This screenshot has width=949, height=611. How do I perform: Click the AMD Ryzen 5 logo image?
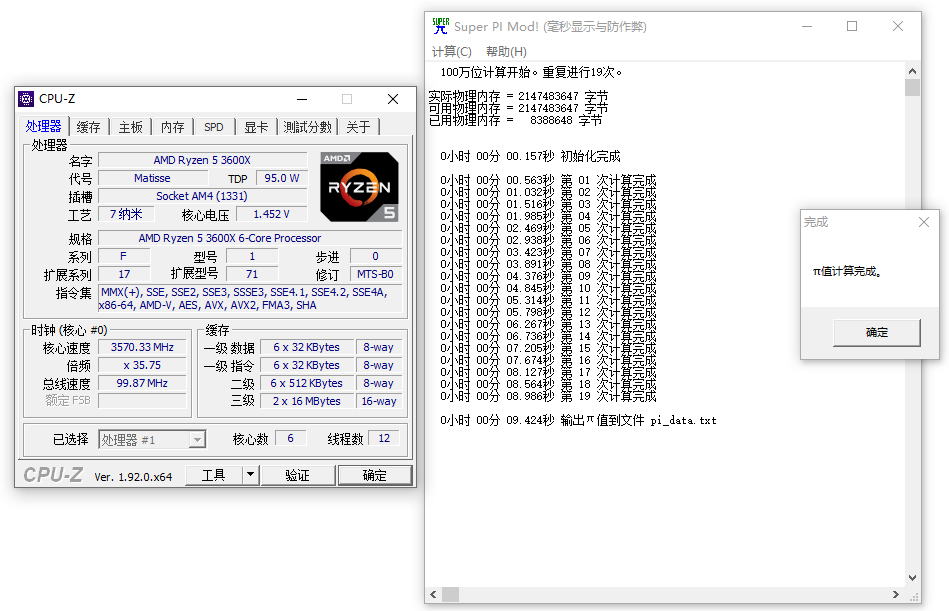coord(360,186)
